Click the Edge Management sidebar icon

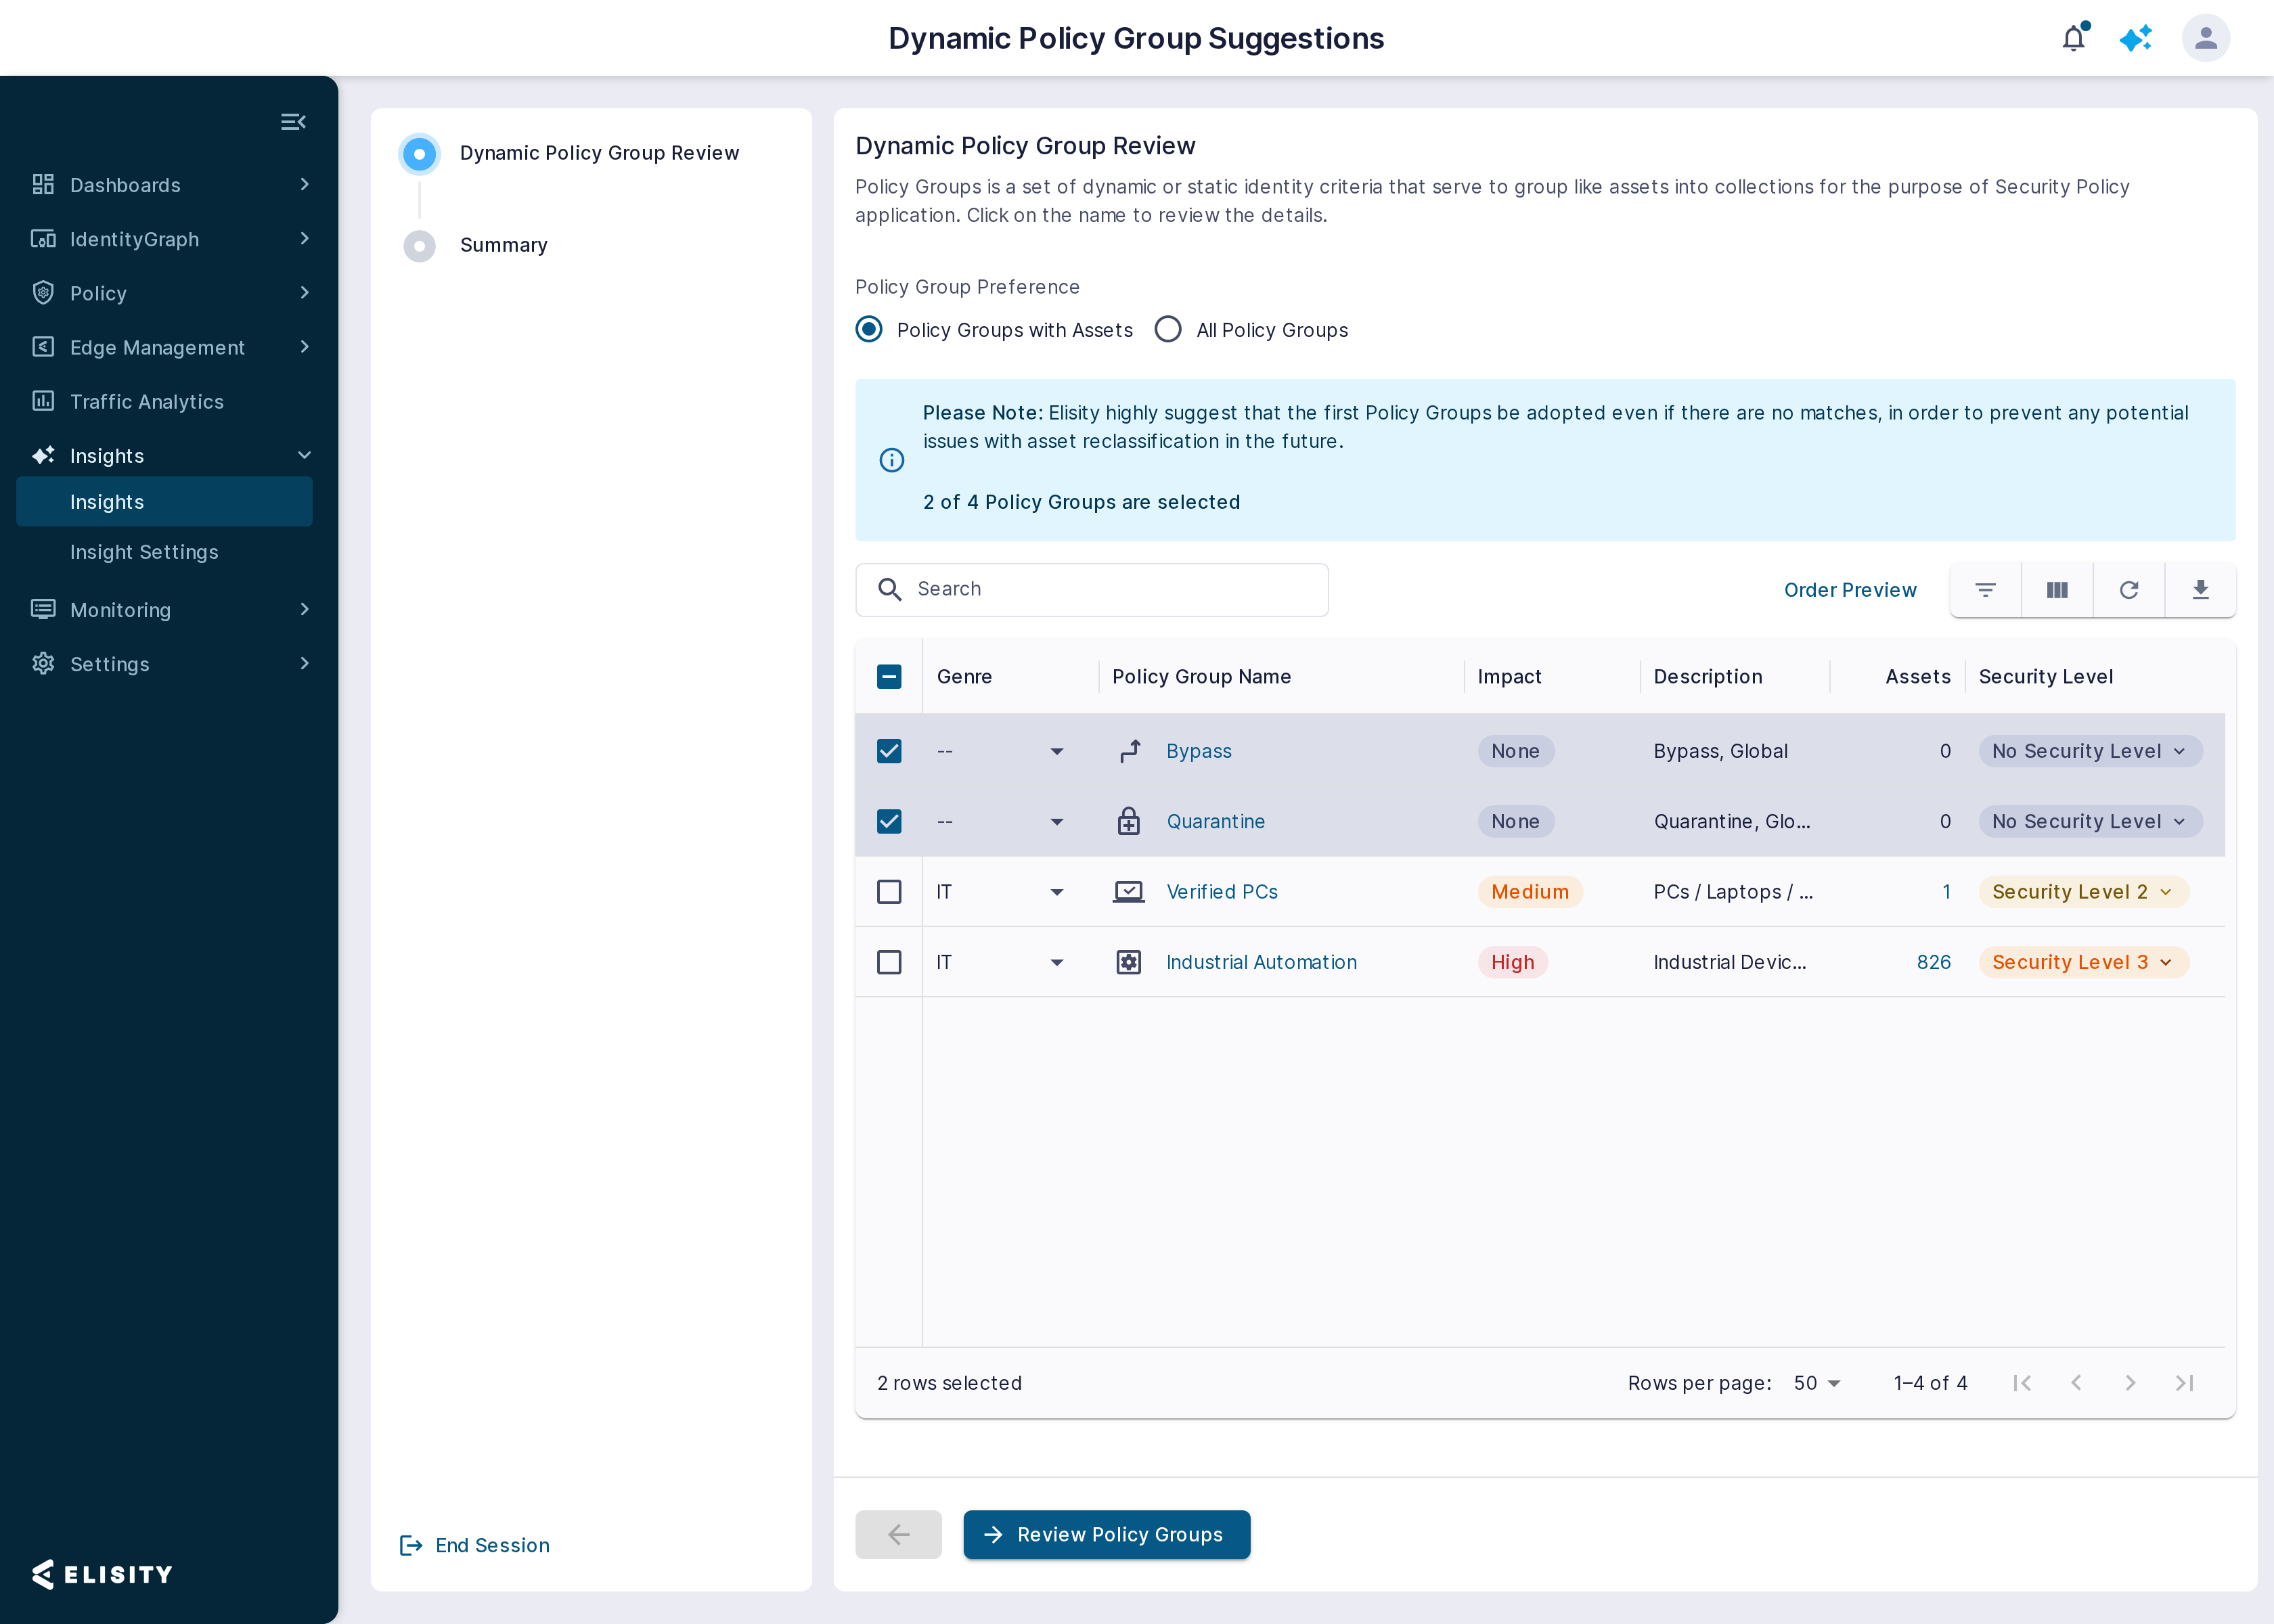click(x=43, y=347)
